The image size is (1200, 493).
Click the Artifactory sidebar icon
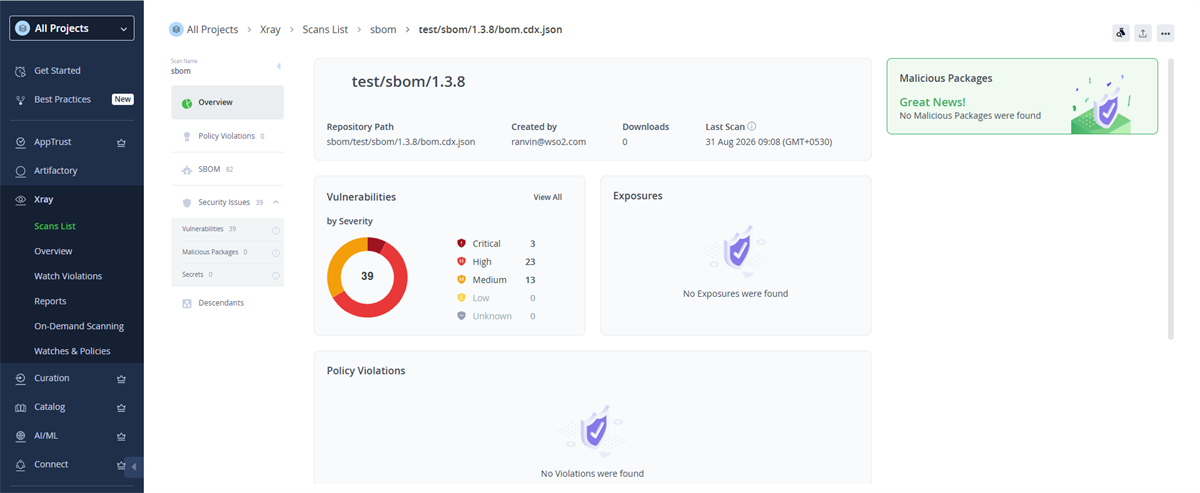pyautogui.click(x=21, y=171)
